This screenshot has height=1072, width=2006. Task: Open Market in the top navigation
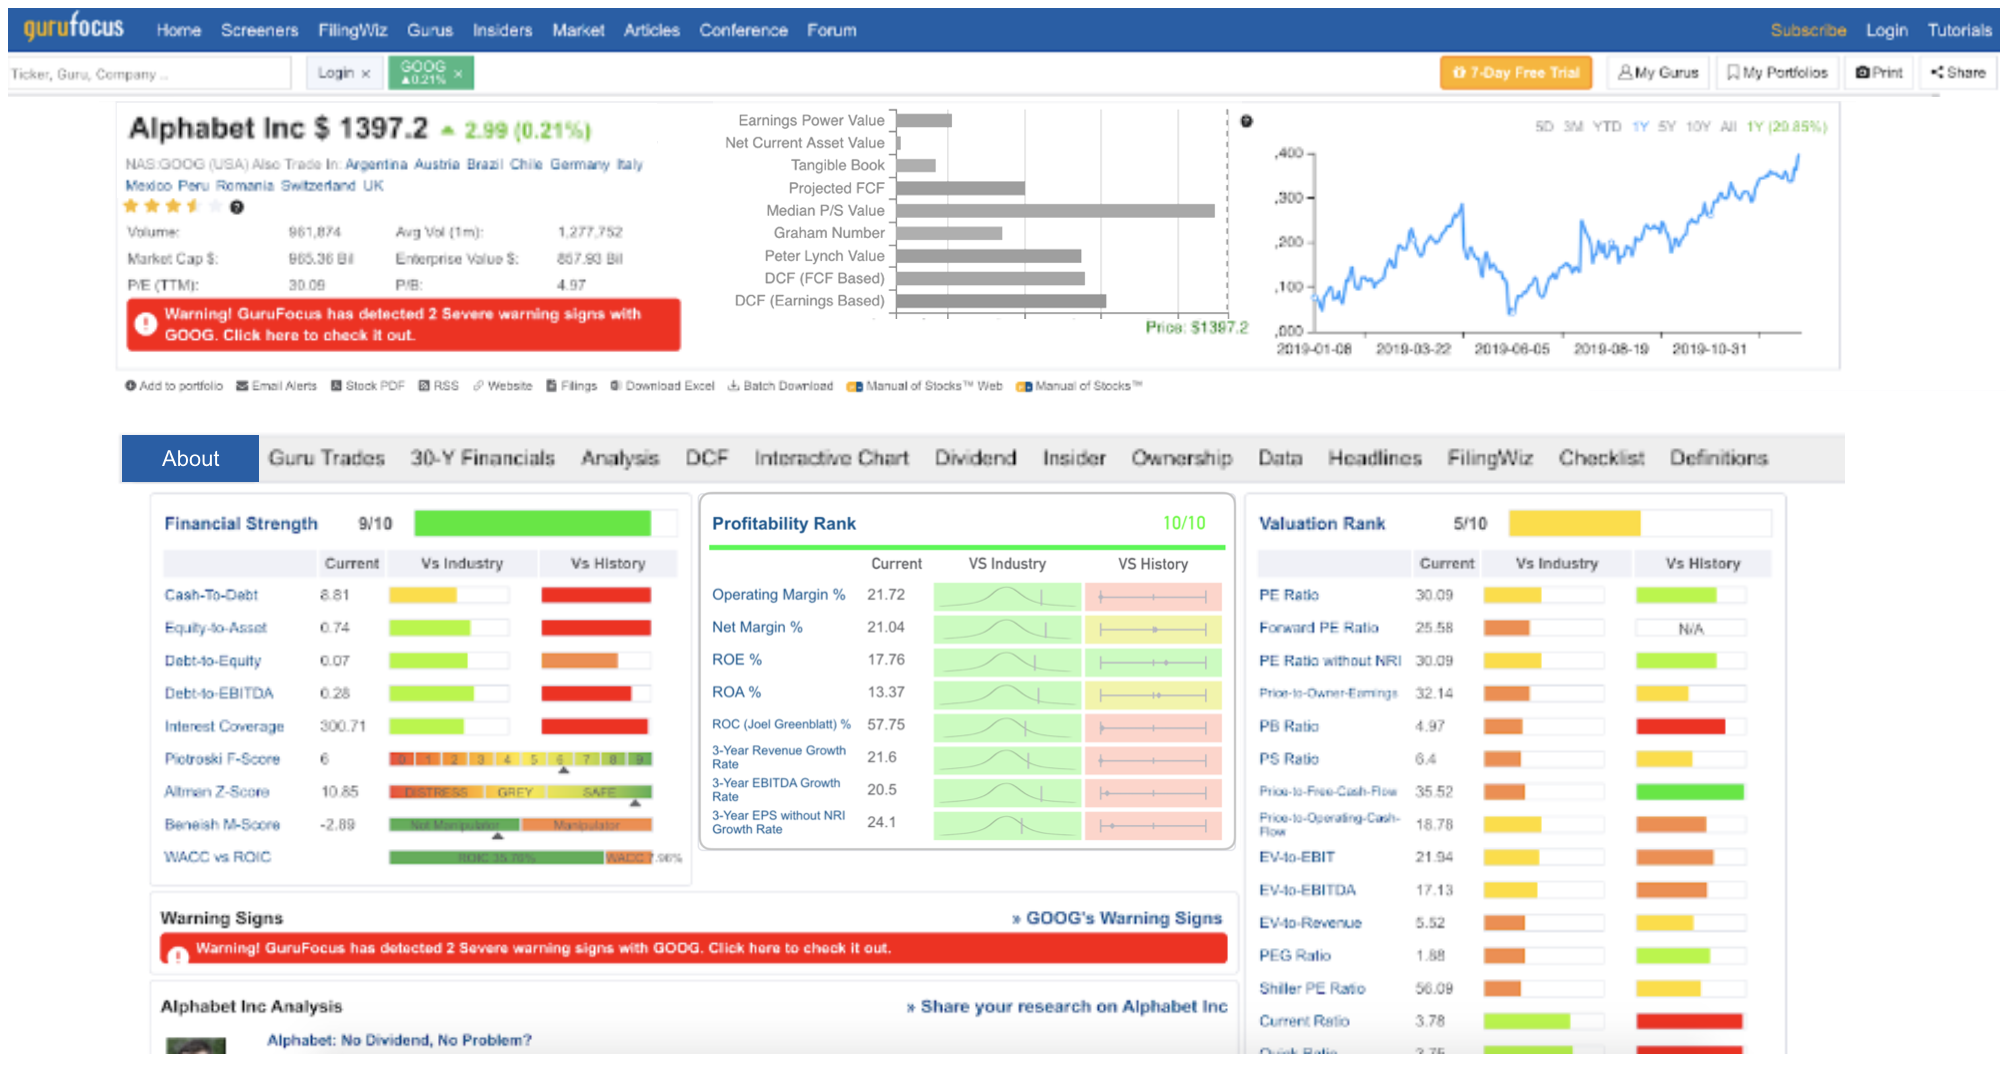(578, 31)
